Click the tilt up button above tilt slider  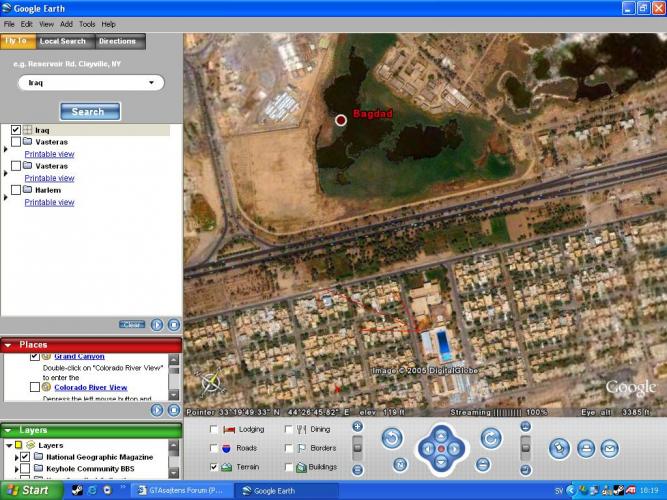pyautogui.click(x=526, y=426)
